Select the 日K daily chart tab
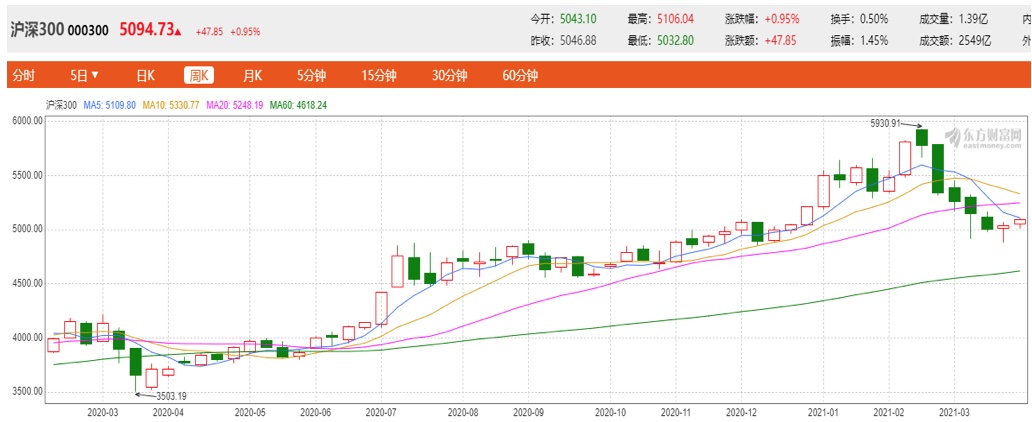The image size is (1032, 422). pos(145,75)
